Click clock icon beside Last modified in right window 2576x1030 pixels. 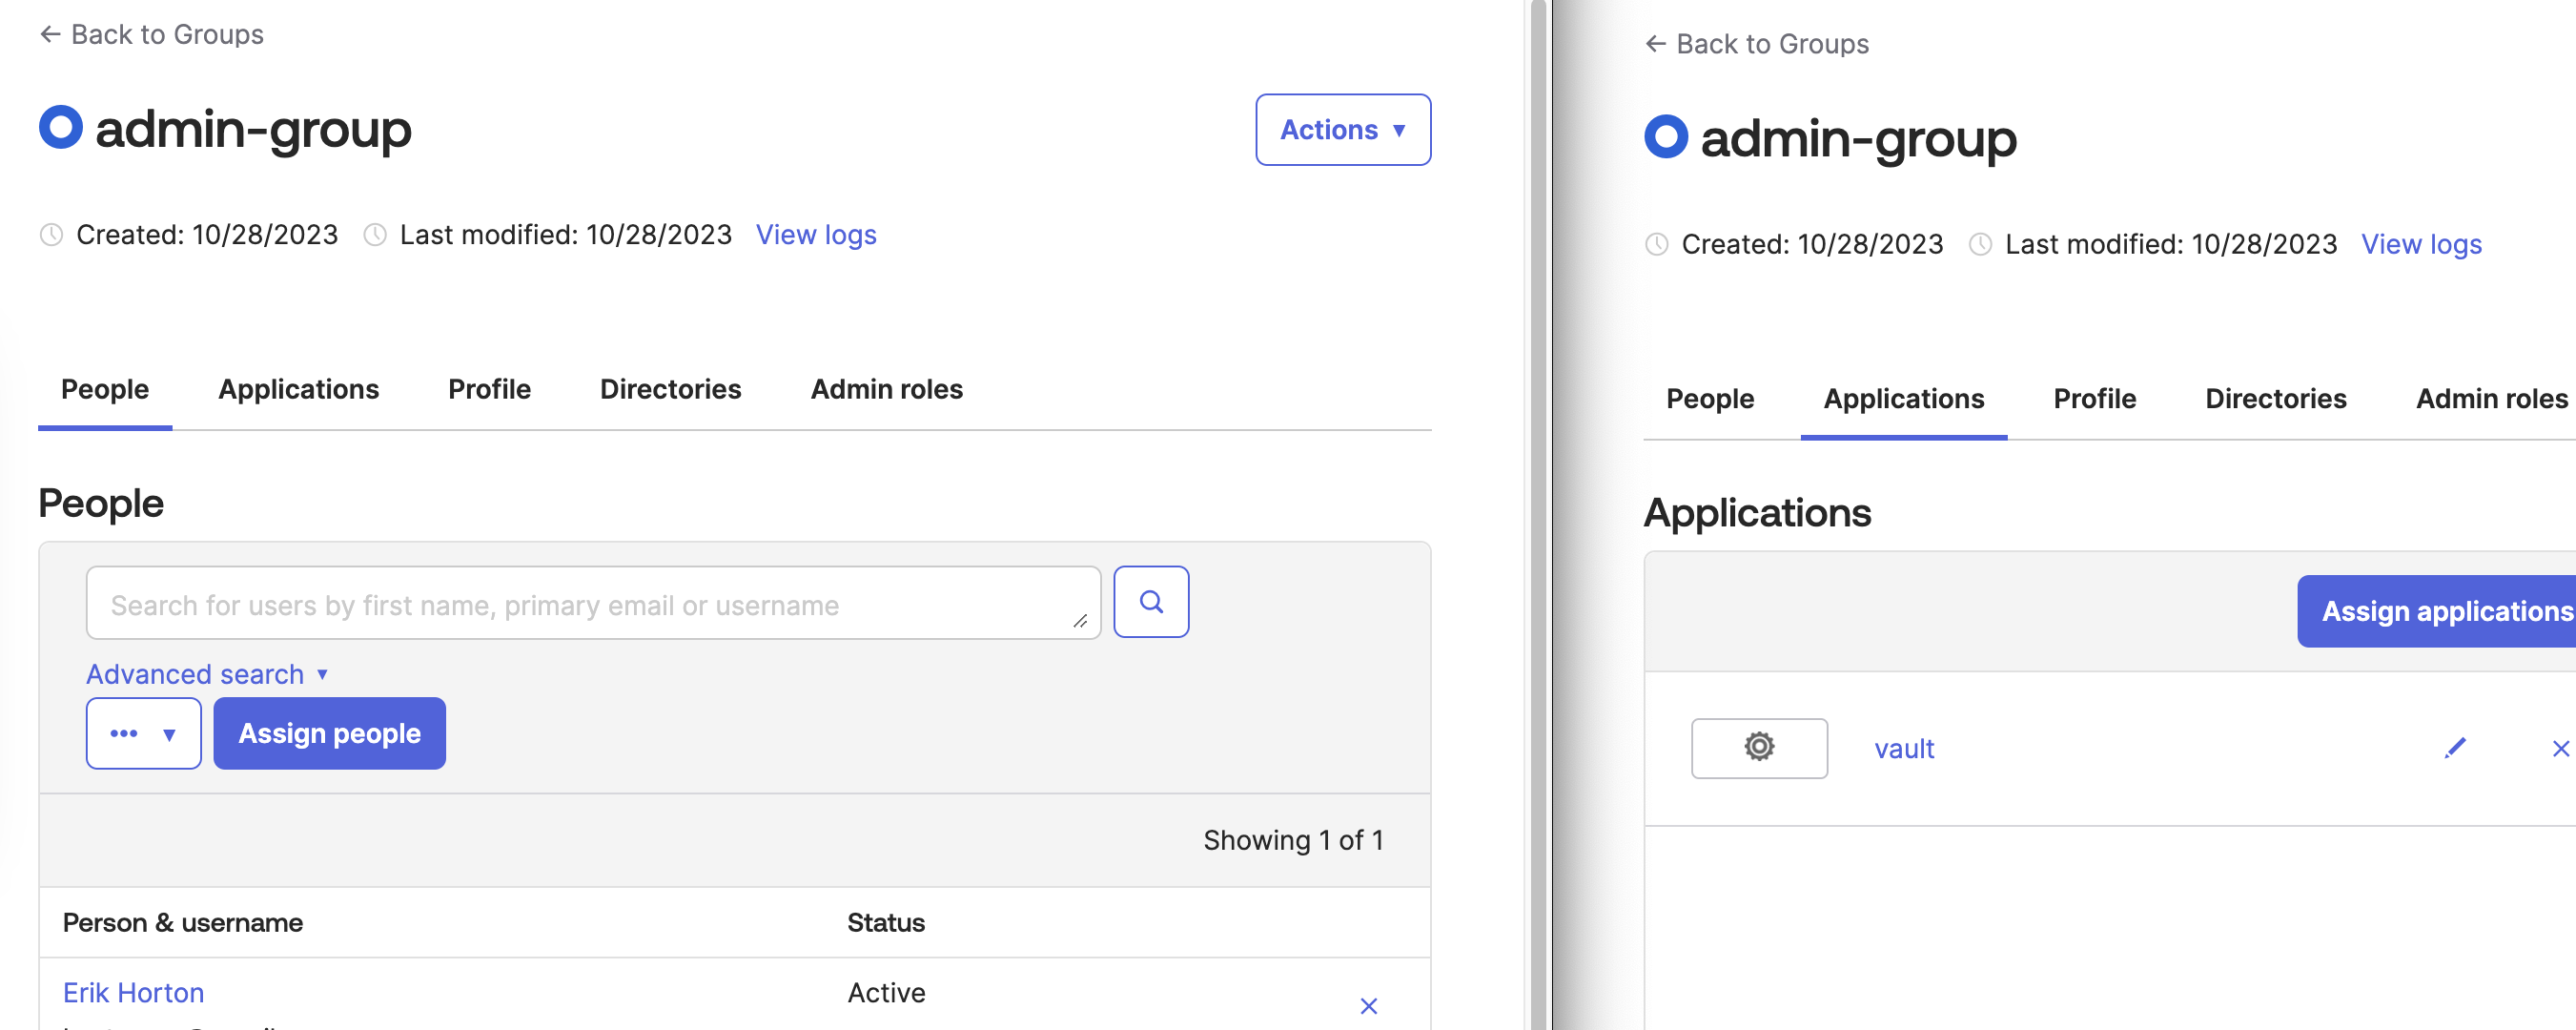point(1980,244)
